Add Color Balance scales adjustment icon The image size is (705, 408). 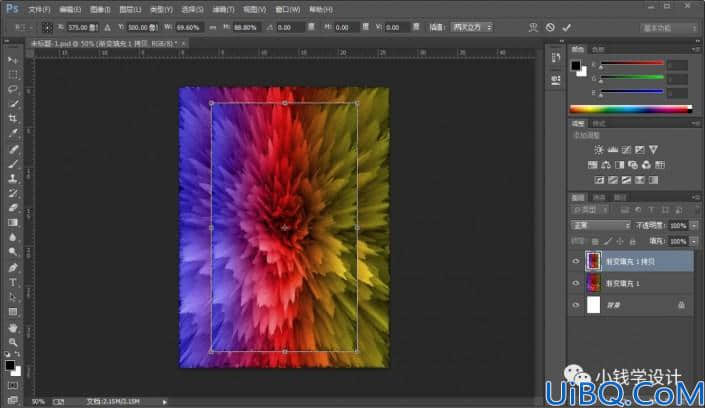[606, 165]
